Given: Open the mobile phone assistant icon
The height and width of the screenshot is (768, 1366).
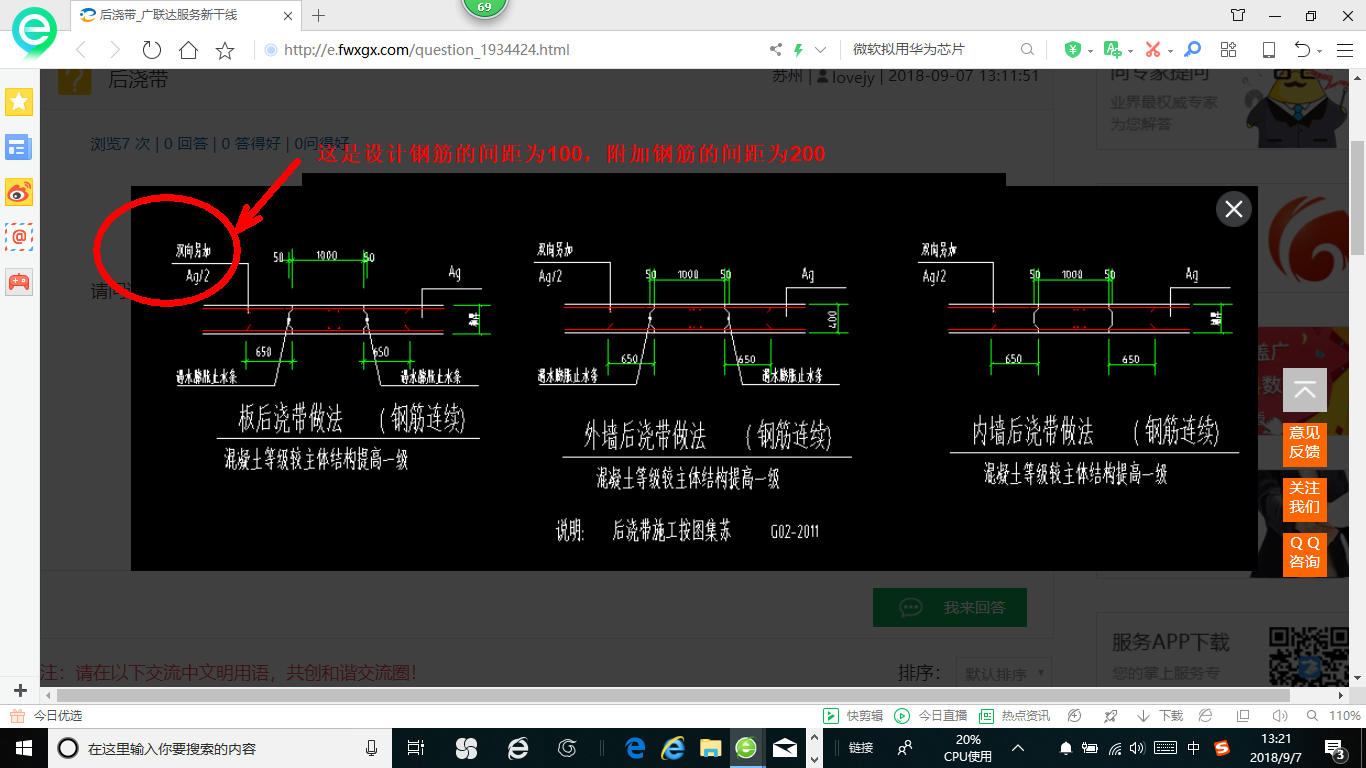Looking at the screenshot, I should tap(1268, 50).
